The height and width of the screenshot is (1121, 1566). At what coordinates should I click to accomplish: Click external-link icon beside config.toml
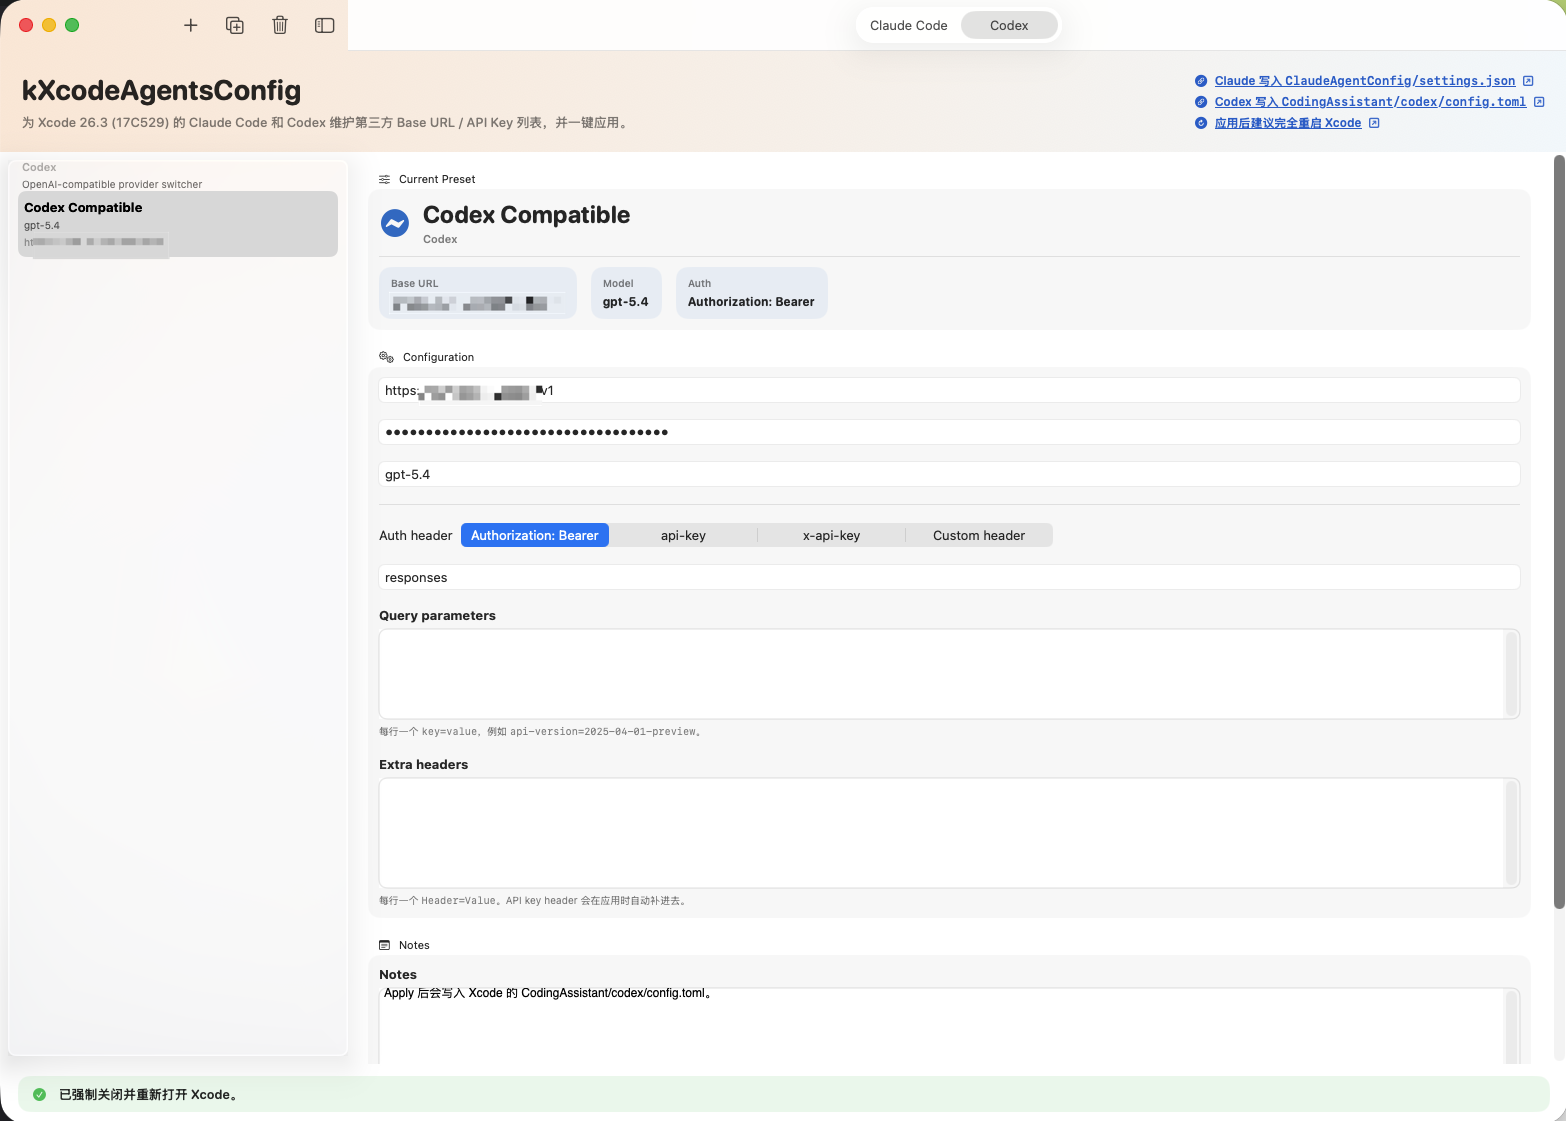click(1539, 102)
